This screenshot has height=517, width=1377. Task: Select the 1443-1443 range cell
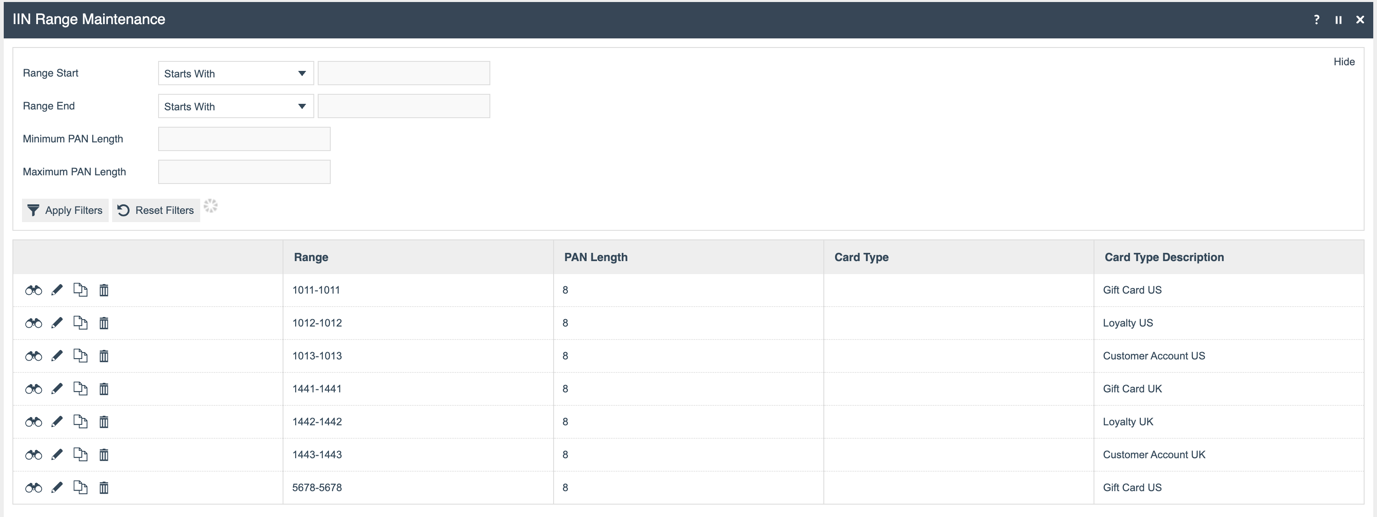(x=418, y=455)
